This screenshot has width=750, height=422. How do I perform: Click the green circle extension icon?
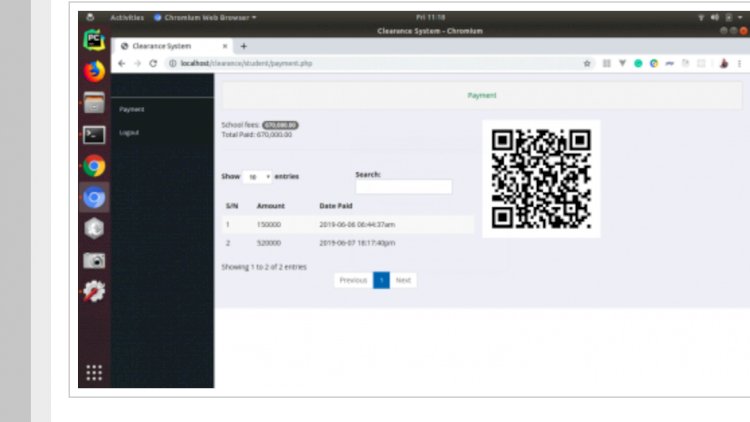pyautogui.click(x=638, y=63)
